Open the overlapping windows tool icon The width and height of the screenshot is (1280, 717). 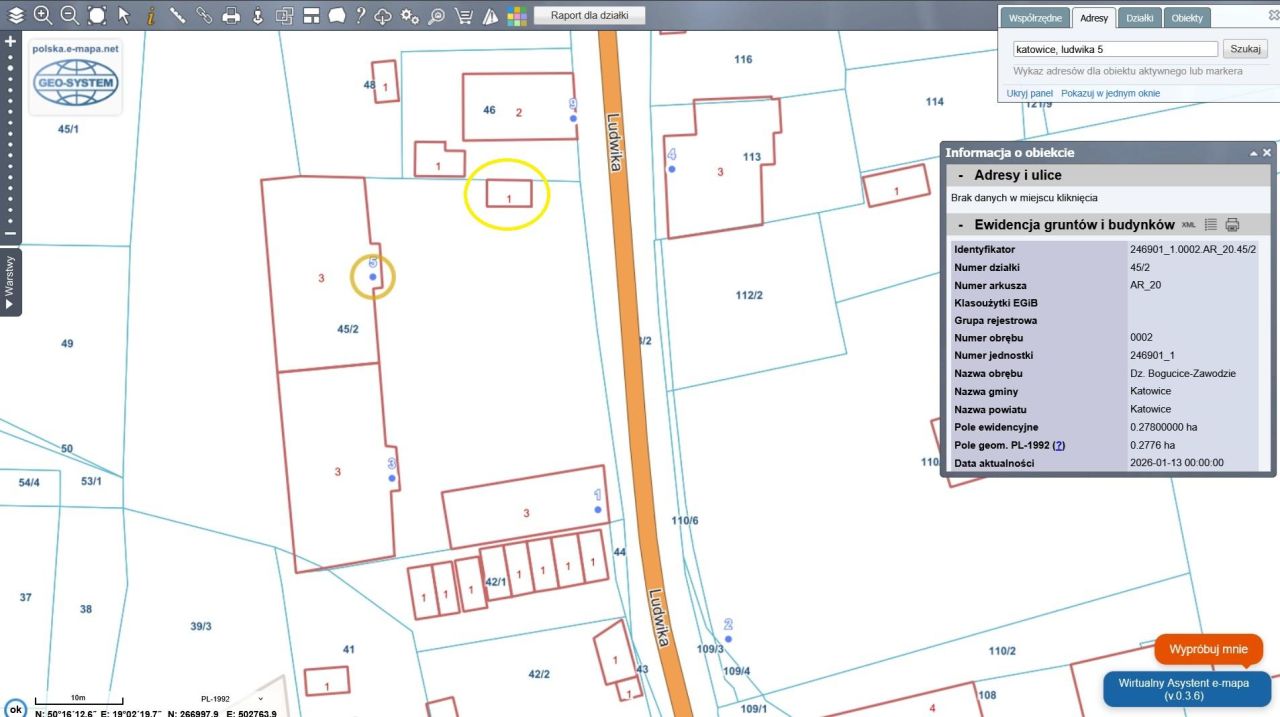(x=284, y=15)
